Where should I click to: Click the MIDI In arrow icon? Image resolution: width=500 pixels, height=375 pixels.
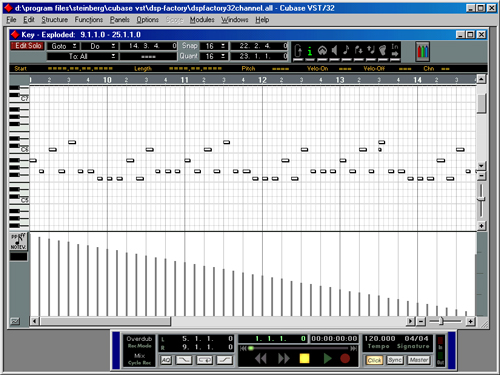395,51
